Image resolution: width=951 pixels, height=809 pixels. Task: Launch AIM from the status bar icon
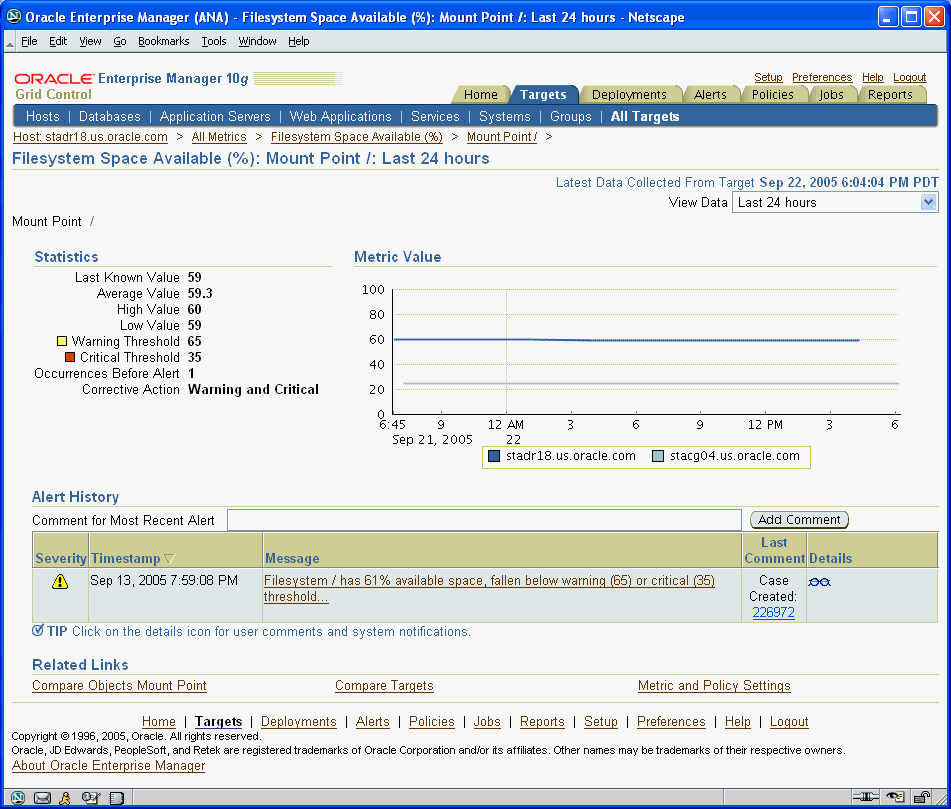pyautogui.click(x=66, y=797)
